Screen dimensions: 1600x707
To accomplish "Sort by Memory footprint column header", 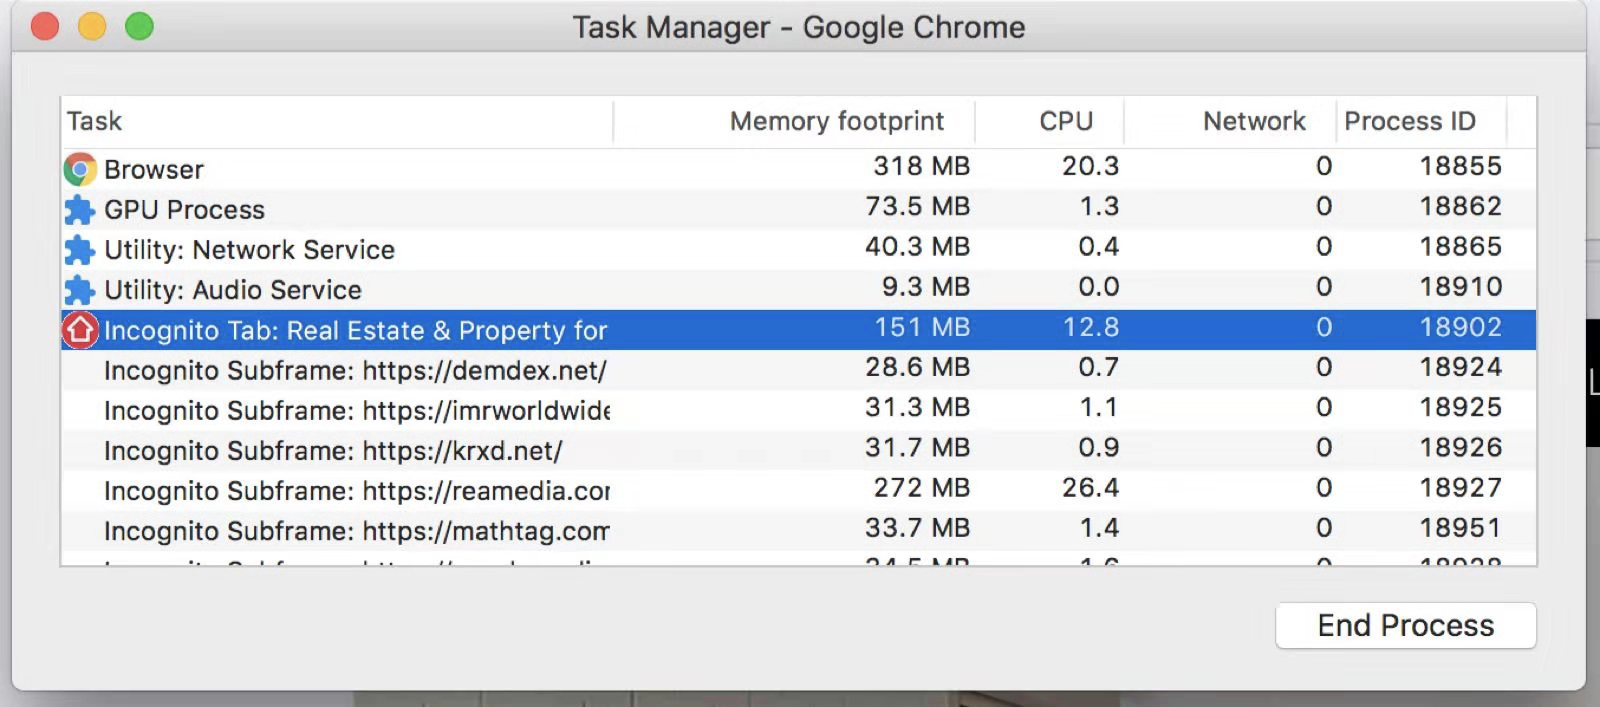I will point(836,121).
